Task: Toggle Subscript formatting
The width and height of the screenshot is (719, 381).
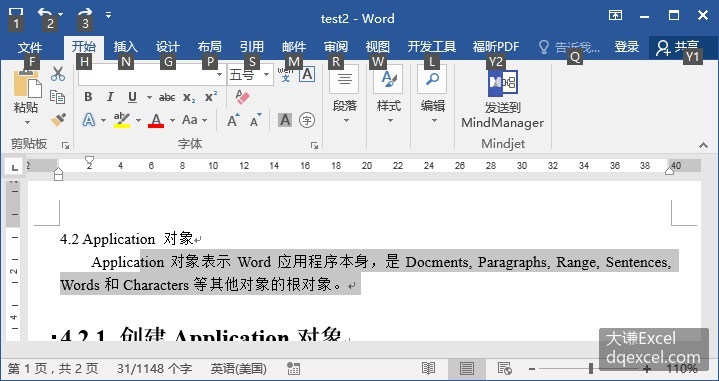Action: tap(189, 97)
